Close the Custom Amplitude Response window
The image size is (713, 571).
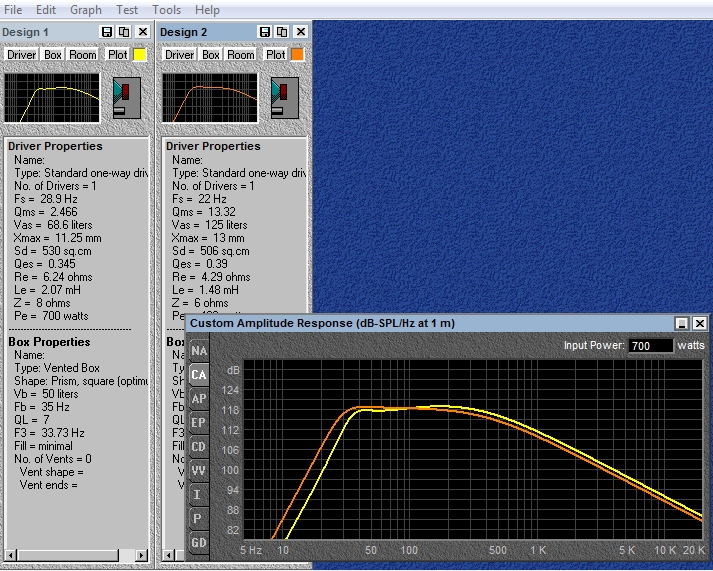coord(699,323)
